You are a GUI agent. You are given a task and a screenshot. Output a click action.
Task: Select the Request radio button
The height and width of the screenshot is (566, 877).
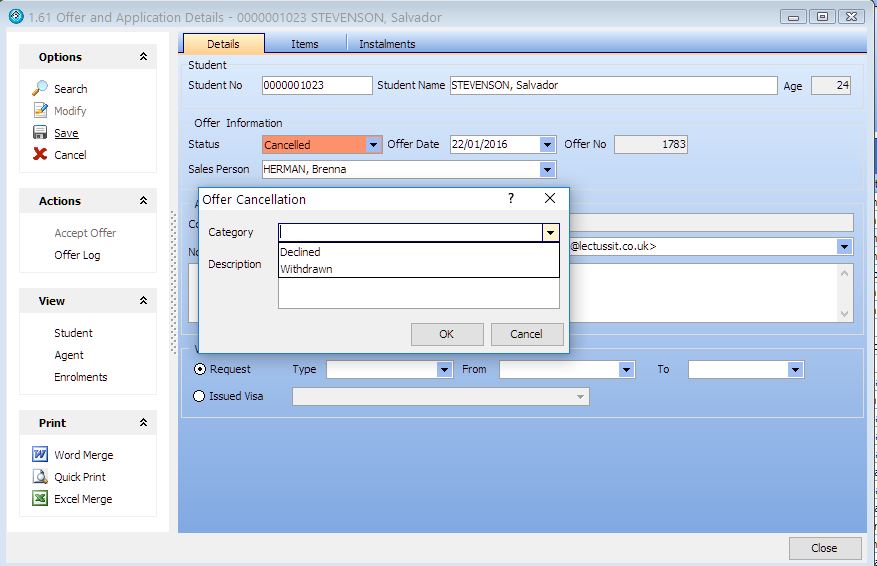pos(198,369)
